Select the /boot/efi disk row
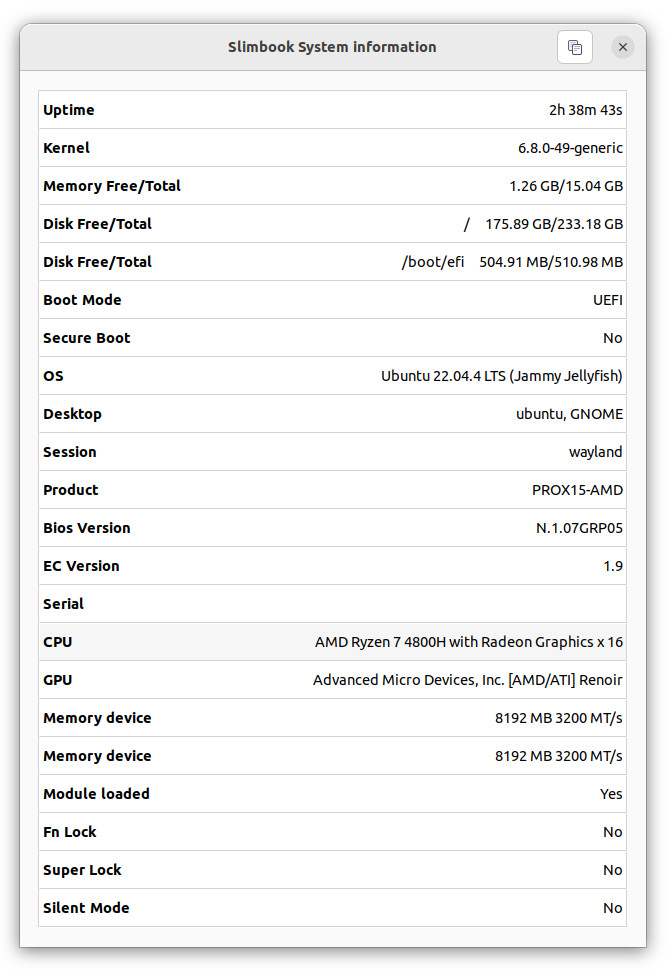666x972 pixels. coord(332,262)
